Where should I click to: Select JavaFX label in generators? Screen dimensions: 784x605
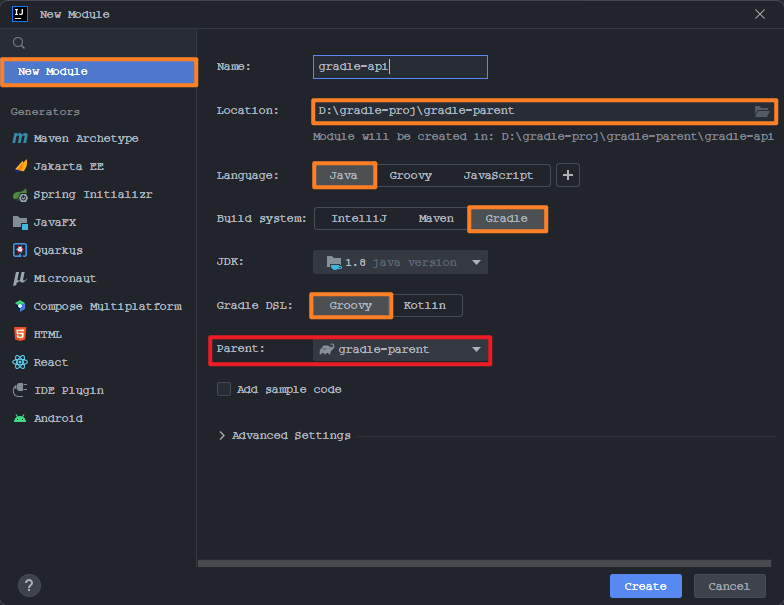click(55, 222)
